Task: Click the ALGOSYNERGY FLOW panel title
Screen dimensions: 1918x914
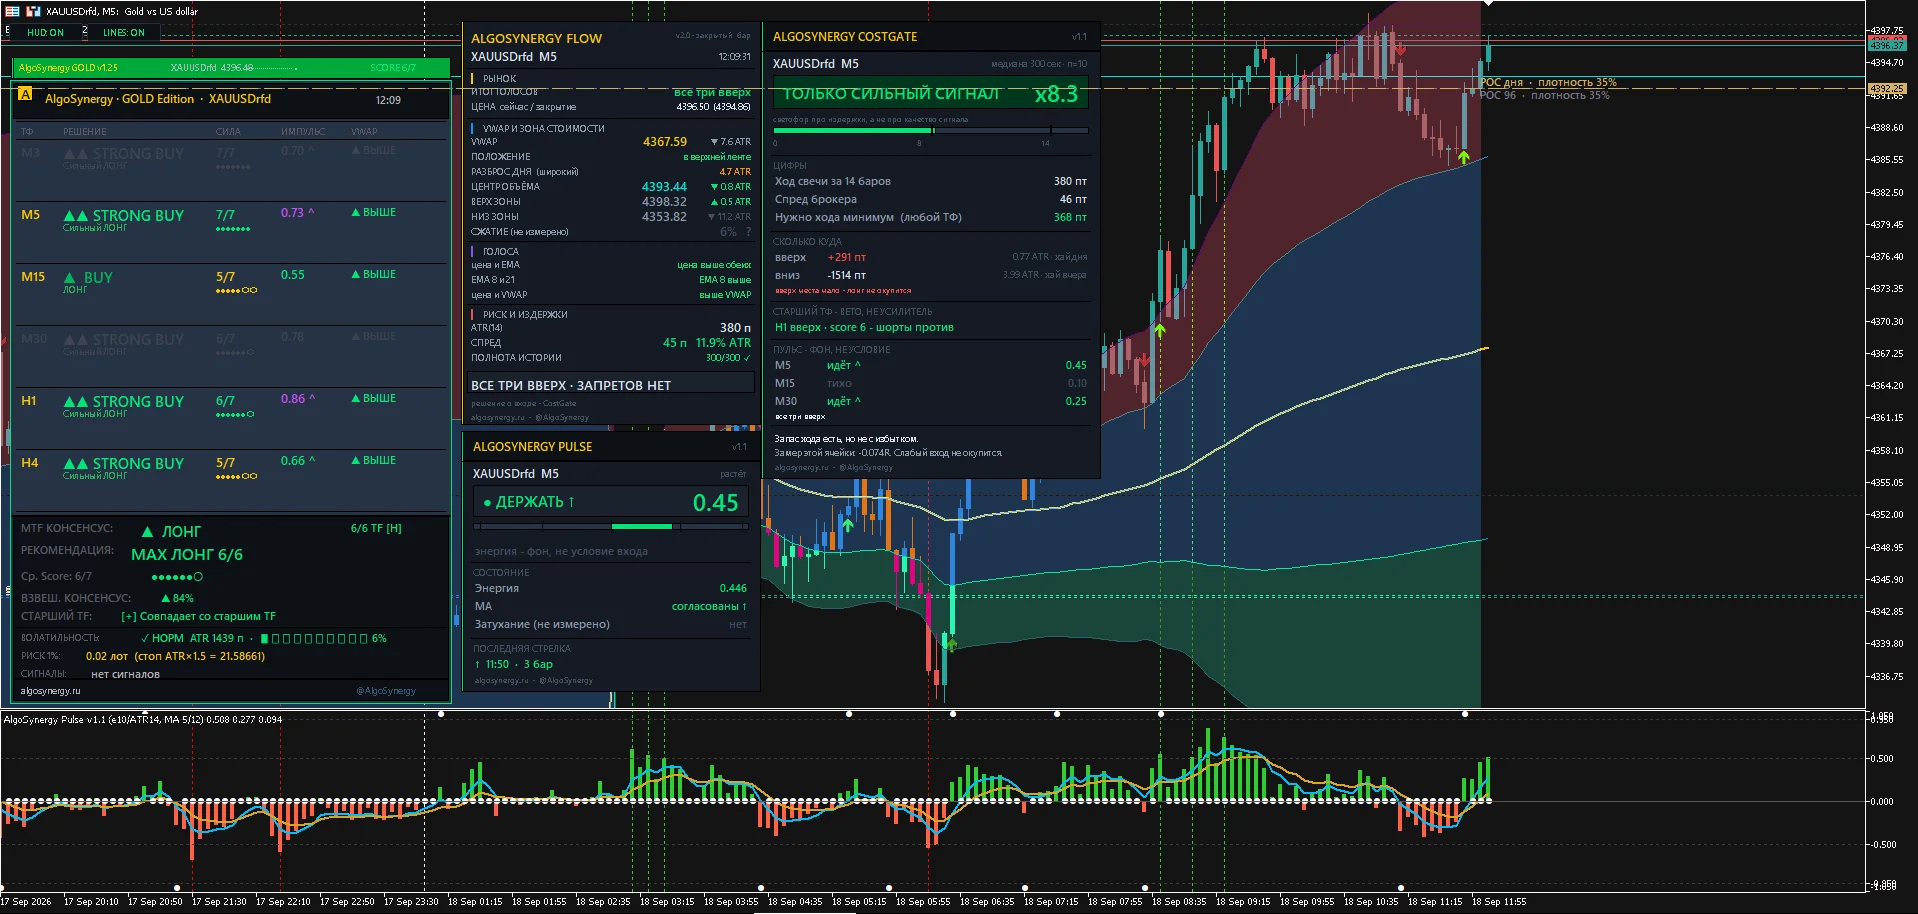Action: (x=537, y=39)
